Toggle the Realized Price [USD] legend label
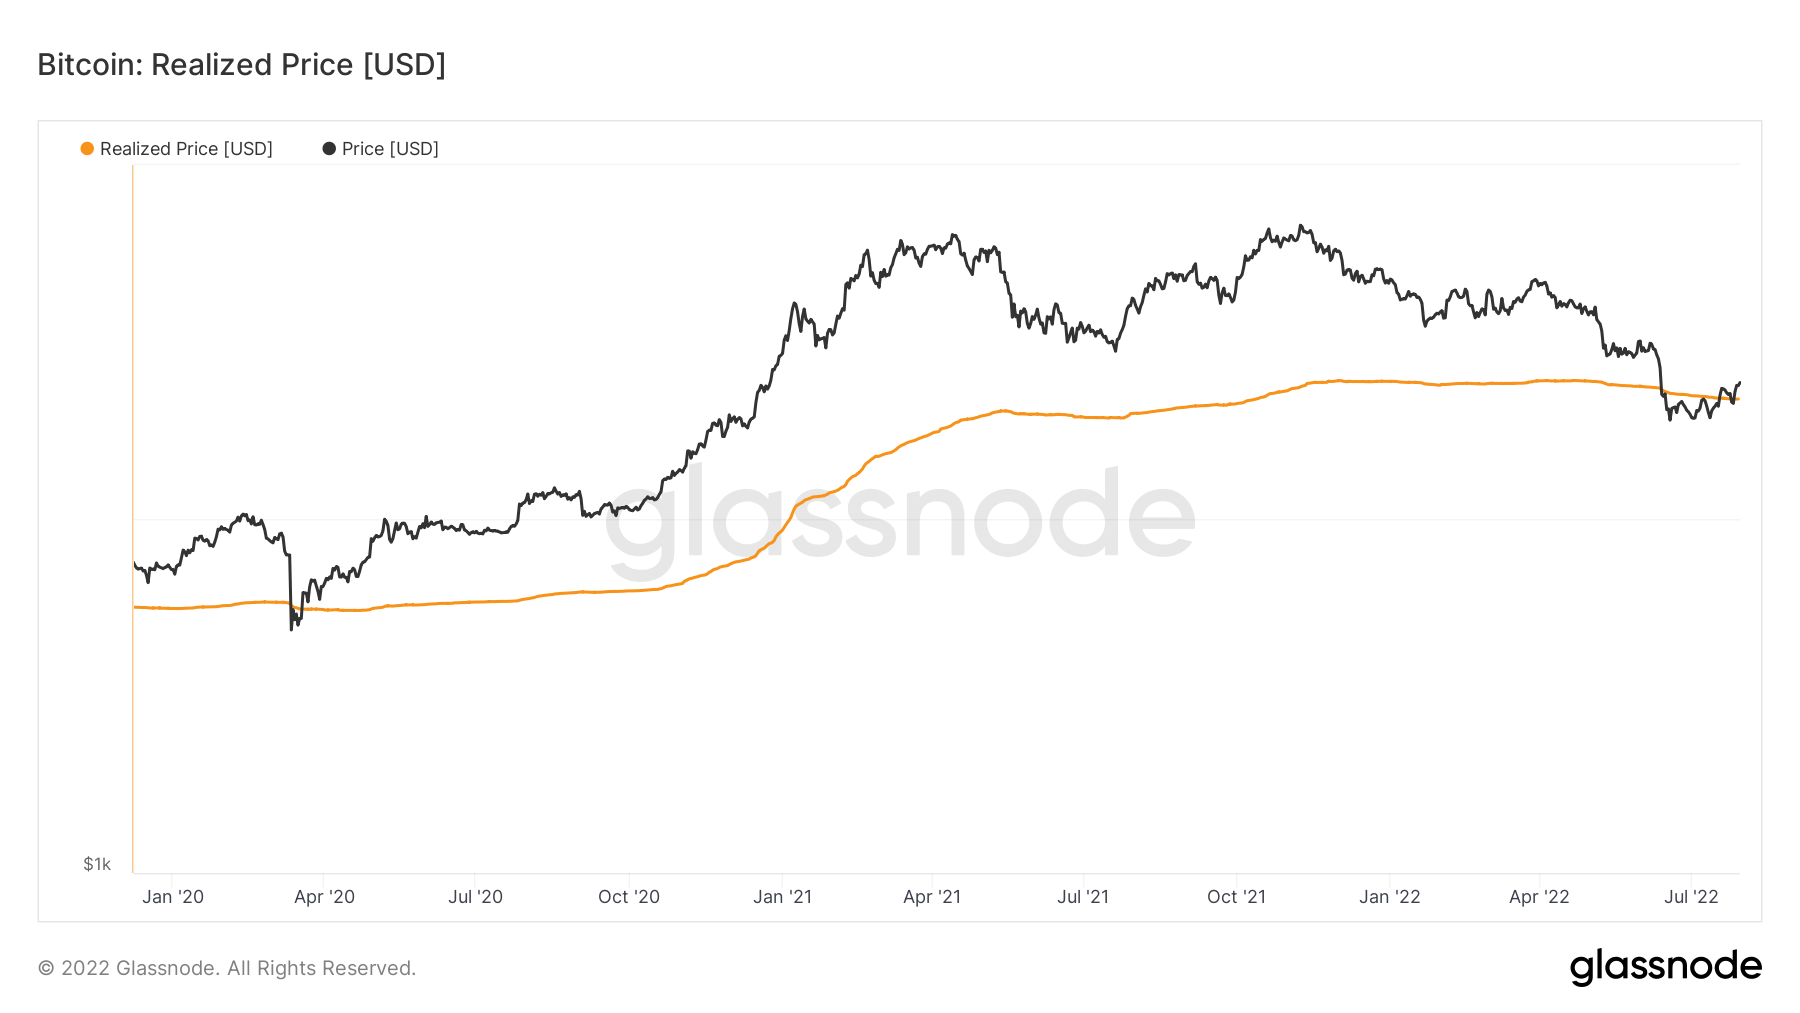This screenshot has height=1013, width=1800. point(186,149)
